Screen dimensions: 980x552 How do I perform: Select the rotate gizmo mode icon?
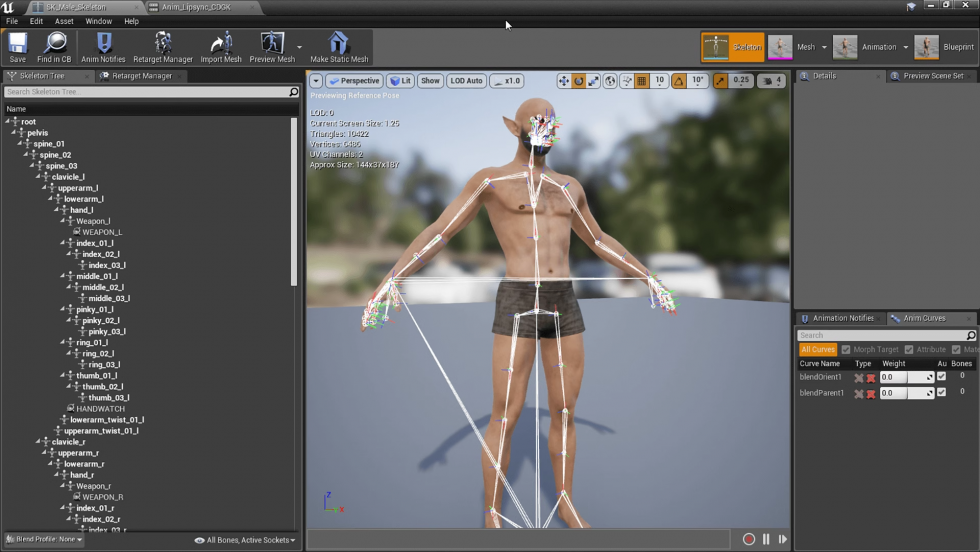pos(579,81)
